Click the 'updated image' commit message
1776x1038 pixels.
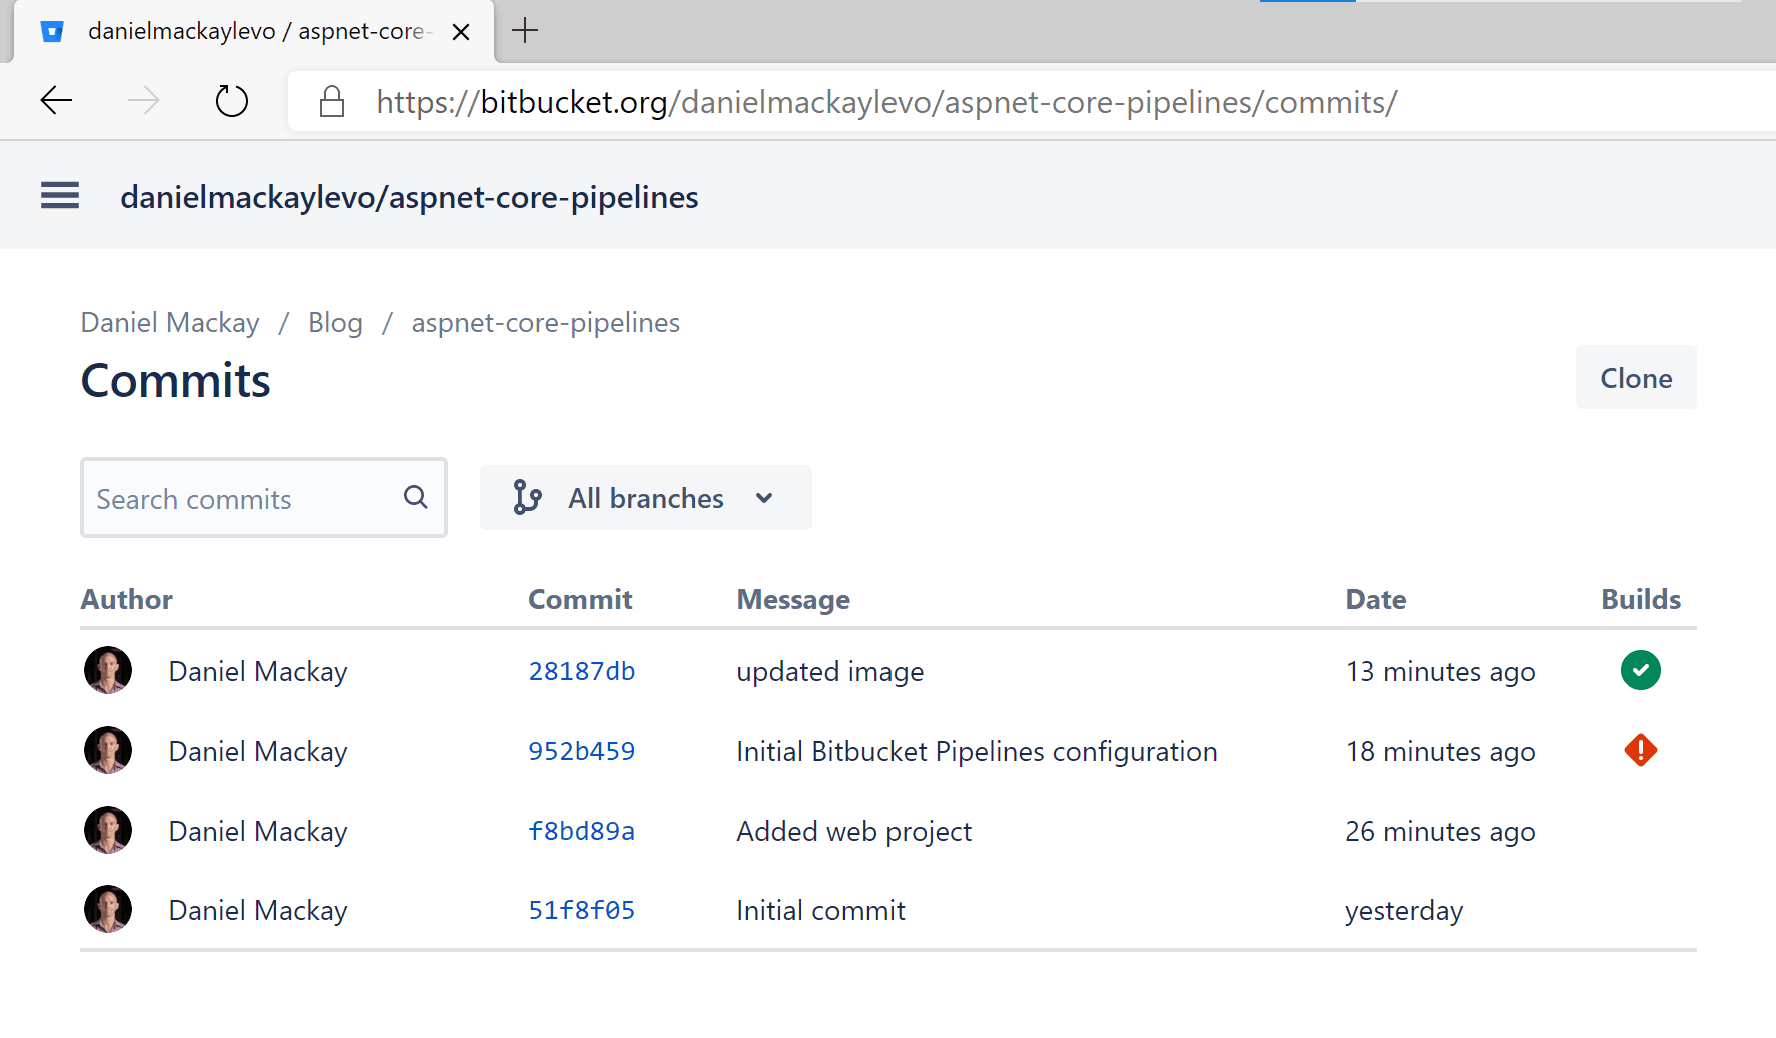(x=830, y=671)
